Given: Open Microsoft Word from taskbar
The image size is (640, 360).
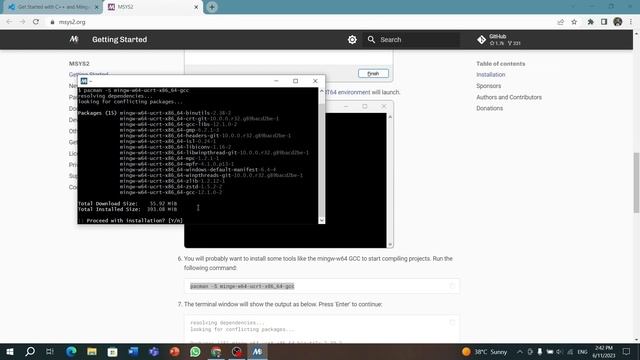Looking at the screenshot, I should point(133,351).
